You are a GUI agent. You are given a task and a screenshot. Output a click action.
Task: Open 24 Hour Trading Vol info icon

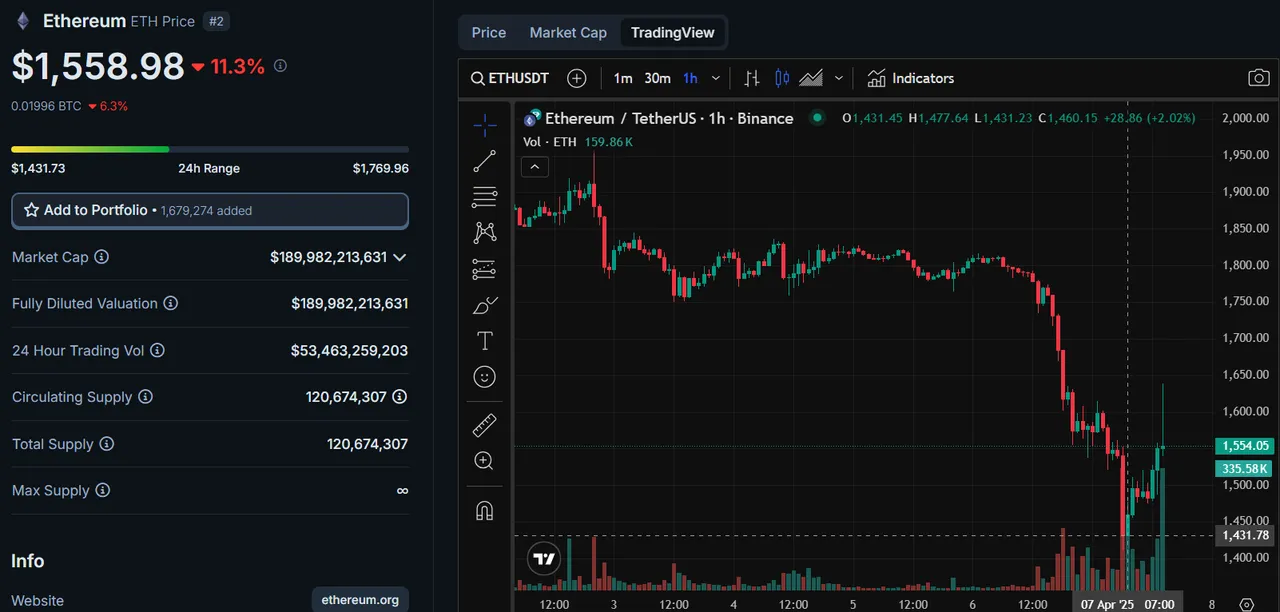coord(157,350)
